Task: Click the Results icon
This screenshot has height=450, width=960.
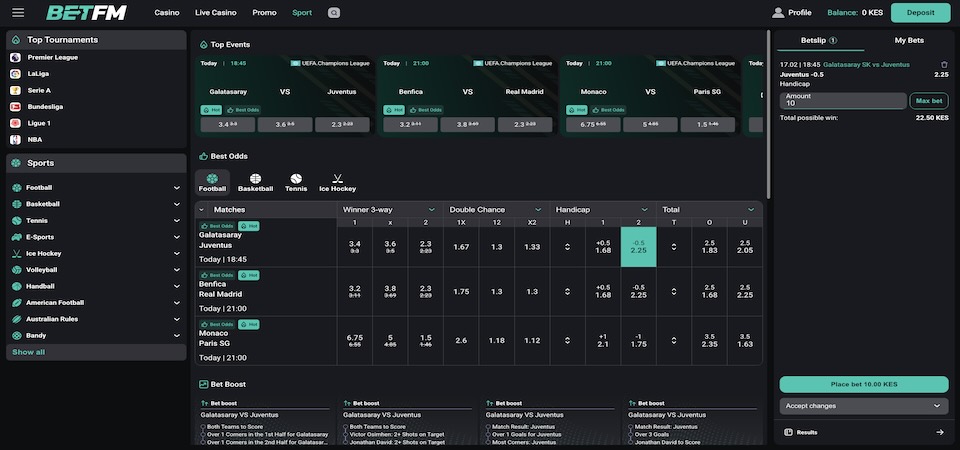Action: pos(789,432)
